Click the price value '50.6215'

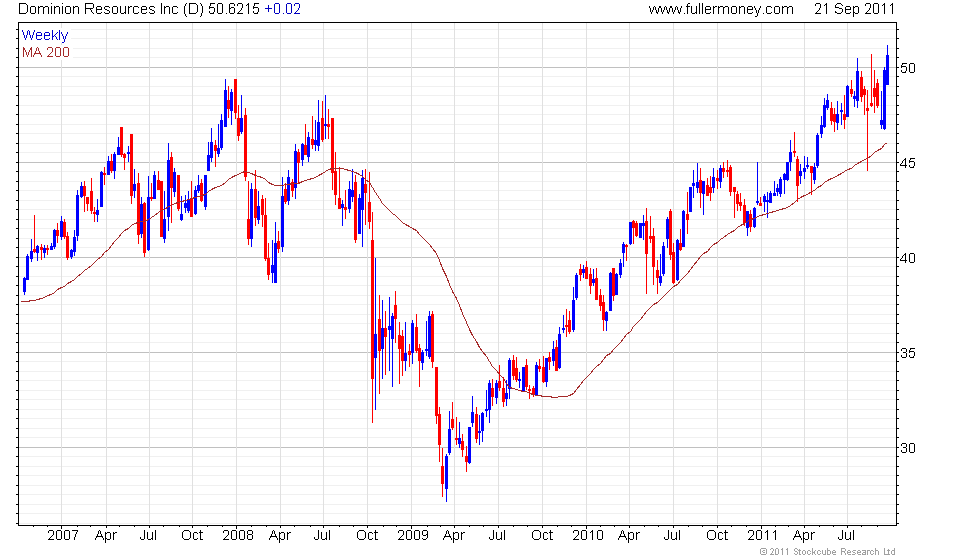234,9
